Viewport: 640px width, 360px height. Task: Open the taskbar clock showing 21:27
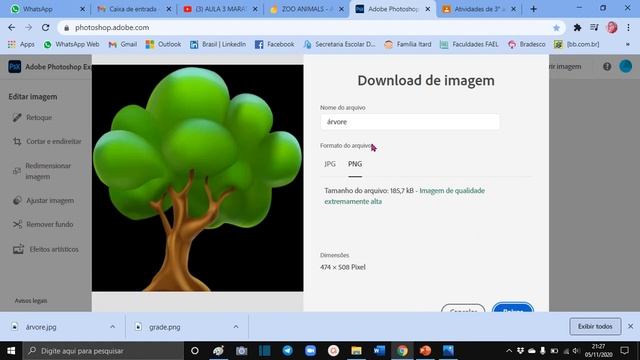pyautogui.click(x=598, y=351)
